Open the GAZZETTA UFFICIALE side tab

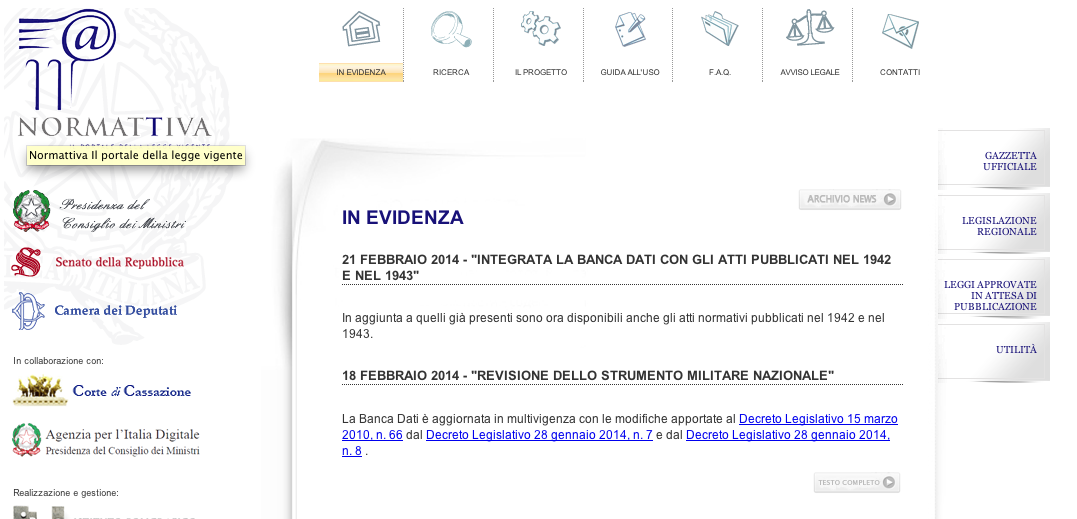(x=994, y=159)
